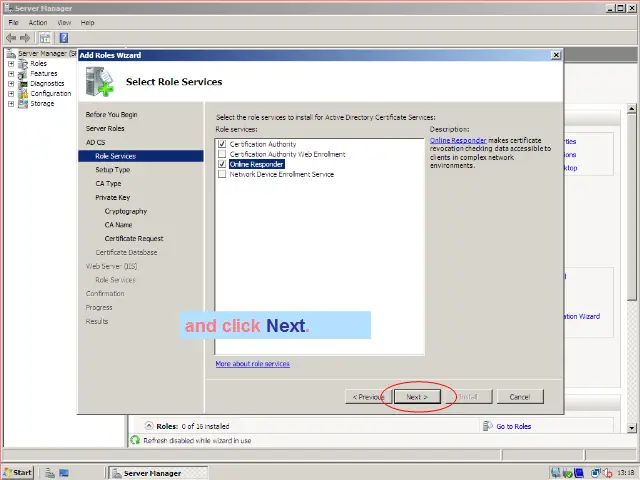This screenshot has height=480, width=640.
Task: Click the Go to Roles link
Action: coord(514,426)
